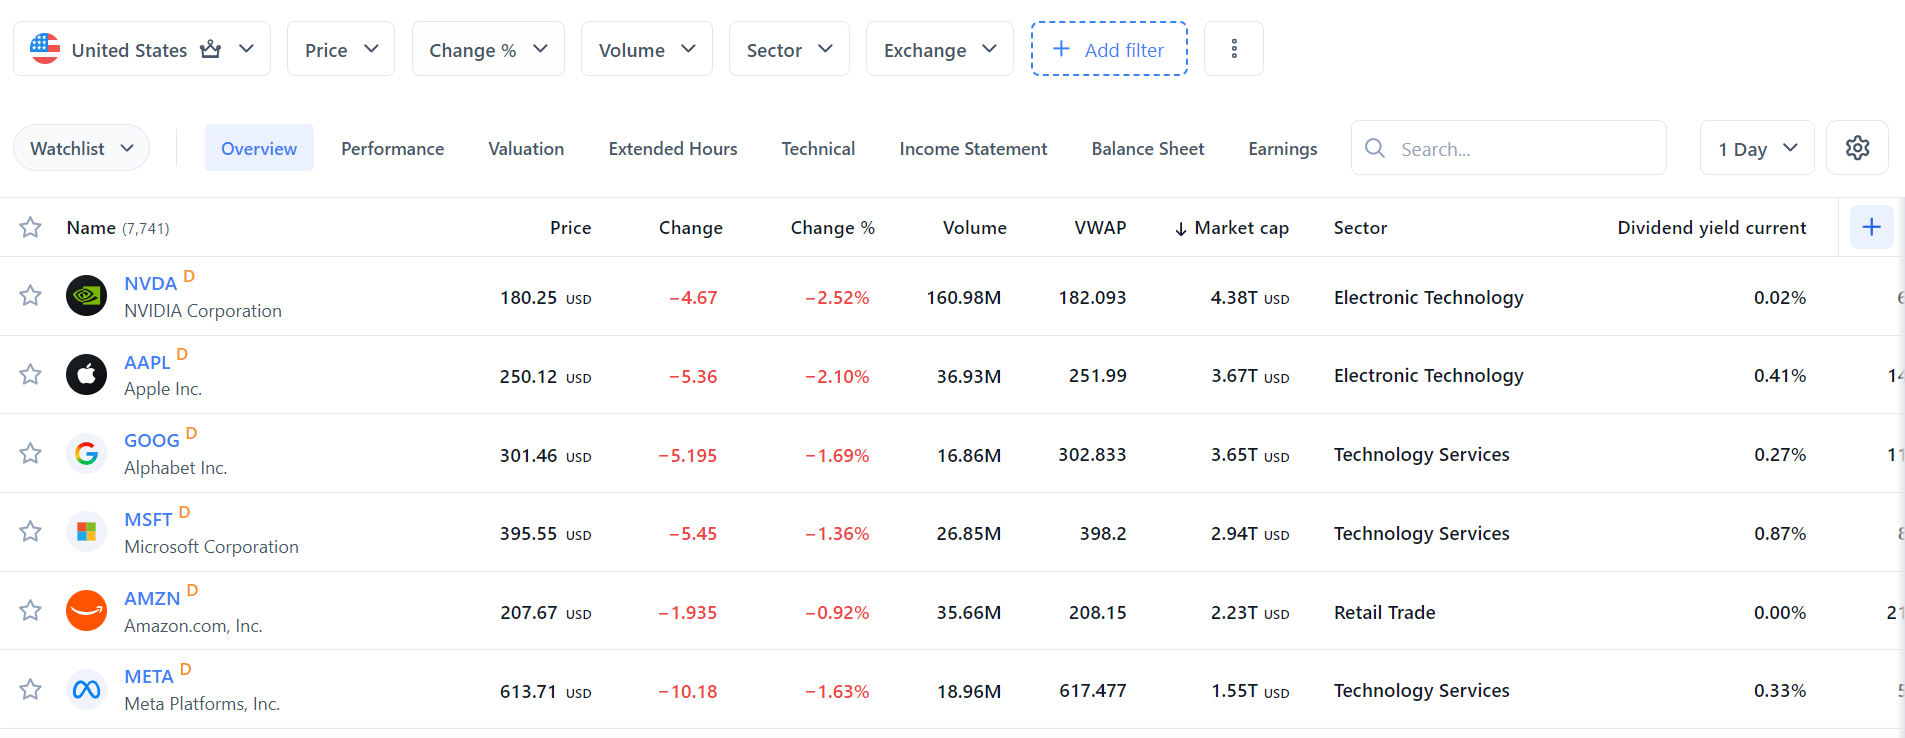Click the United States flag icon
The height and width of the screenshot is (738, 1905).
pyautogui.click(x=45, y=48)
